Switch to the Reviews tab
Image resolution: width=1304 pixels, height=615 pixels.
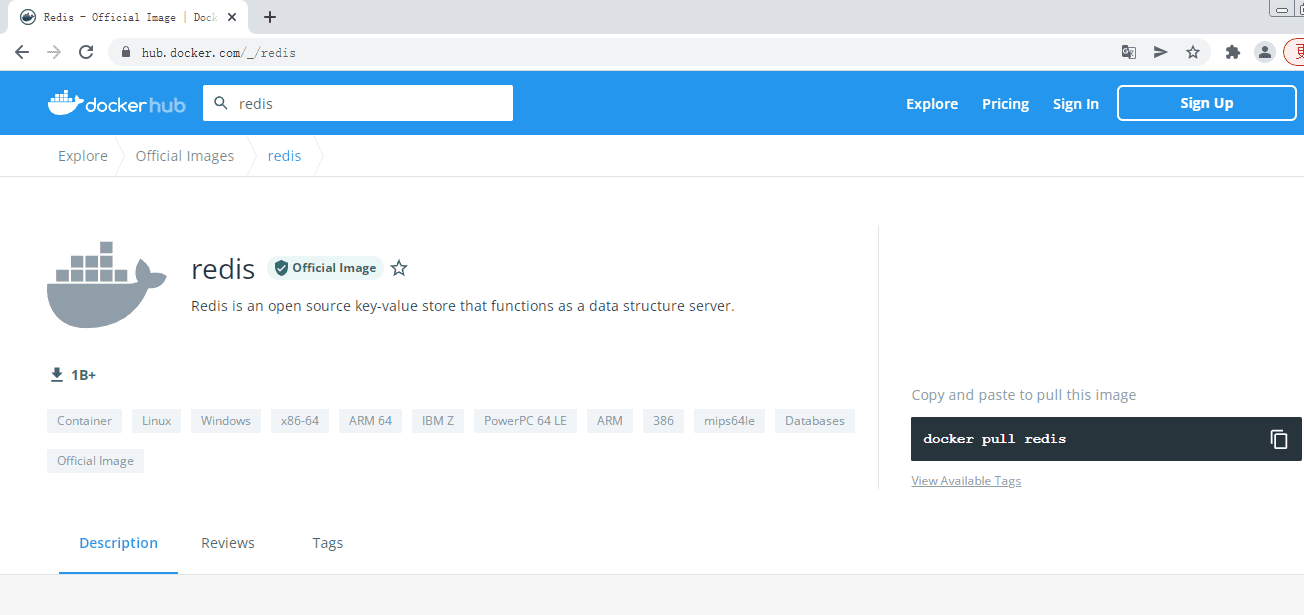point(228,543)
